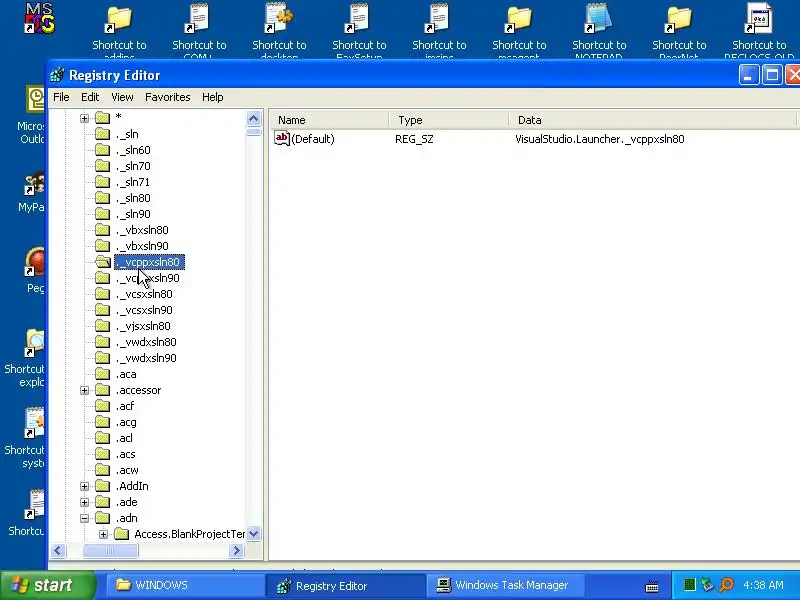Open the Favorites menu
The height and width of the screenshot is (600, 800).
167,97
